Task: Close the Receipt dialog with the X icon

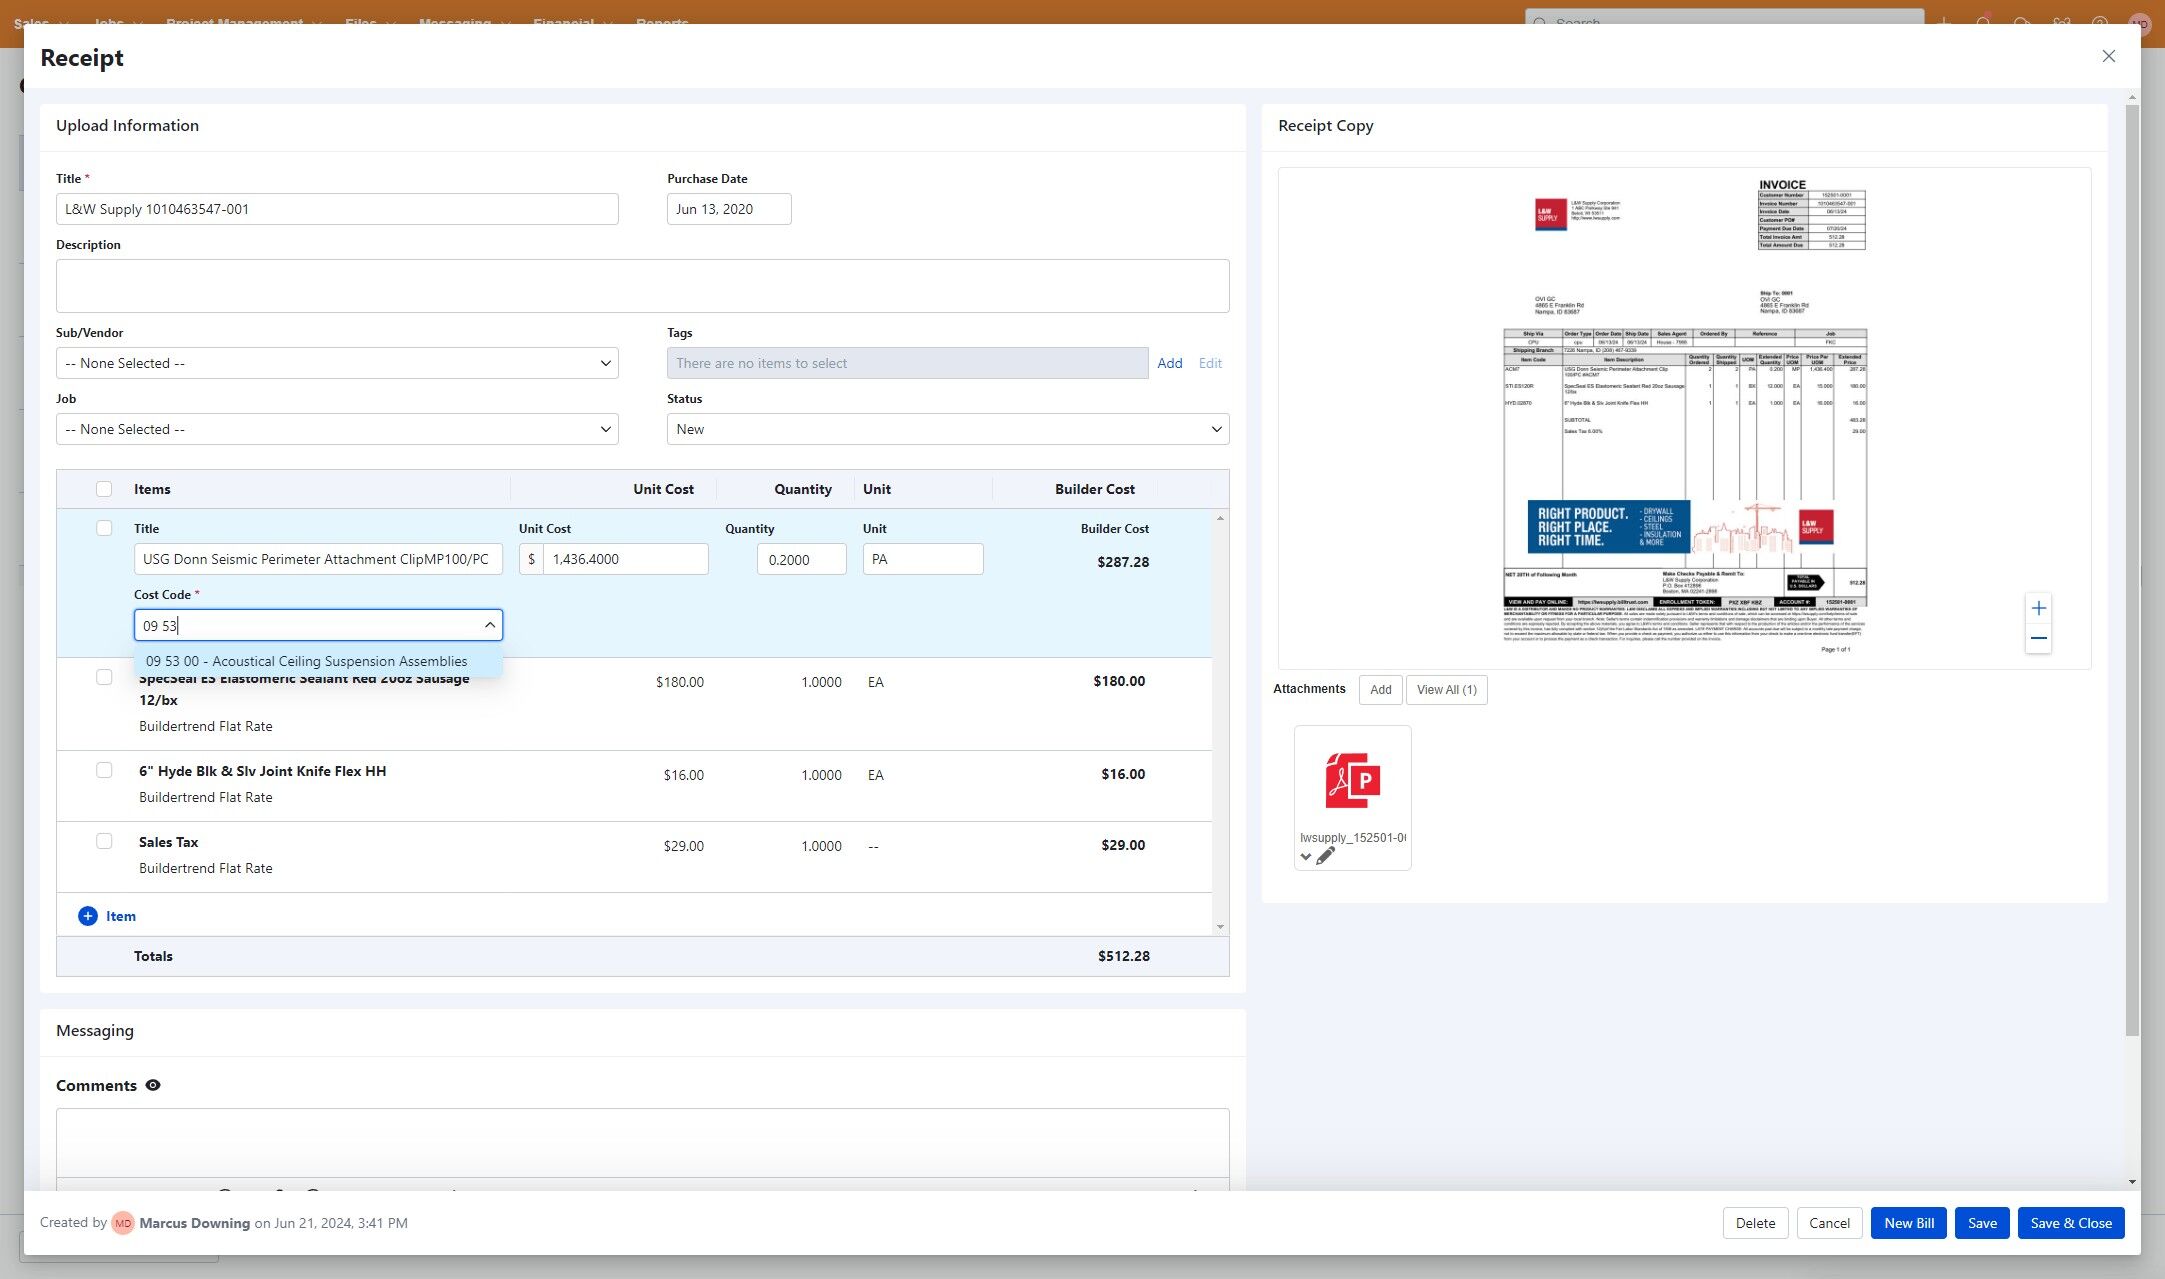Action: coord(2108,57)
